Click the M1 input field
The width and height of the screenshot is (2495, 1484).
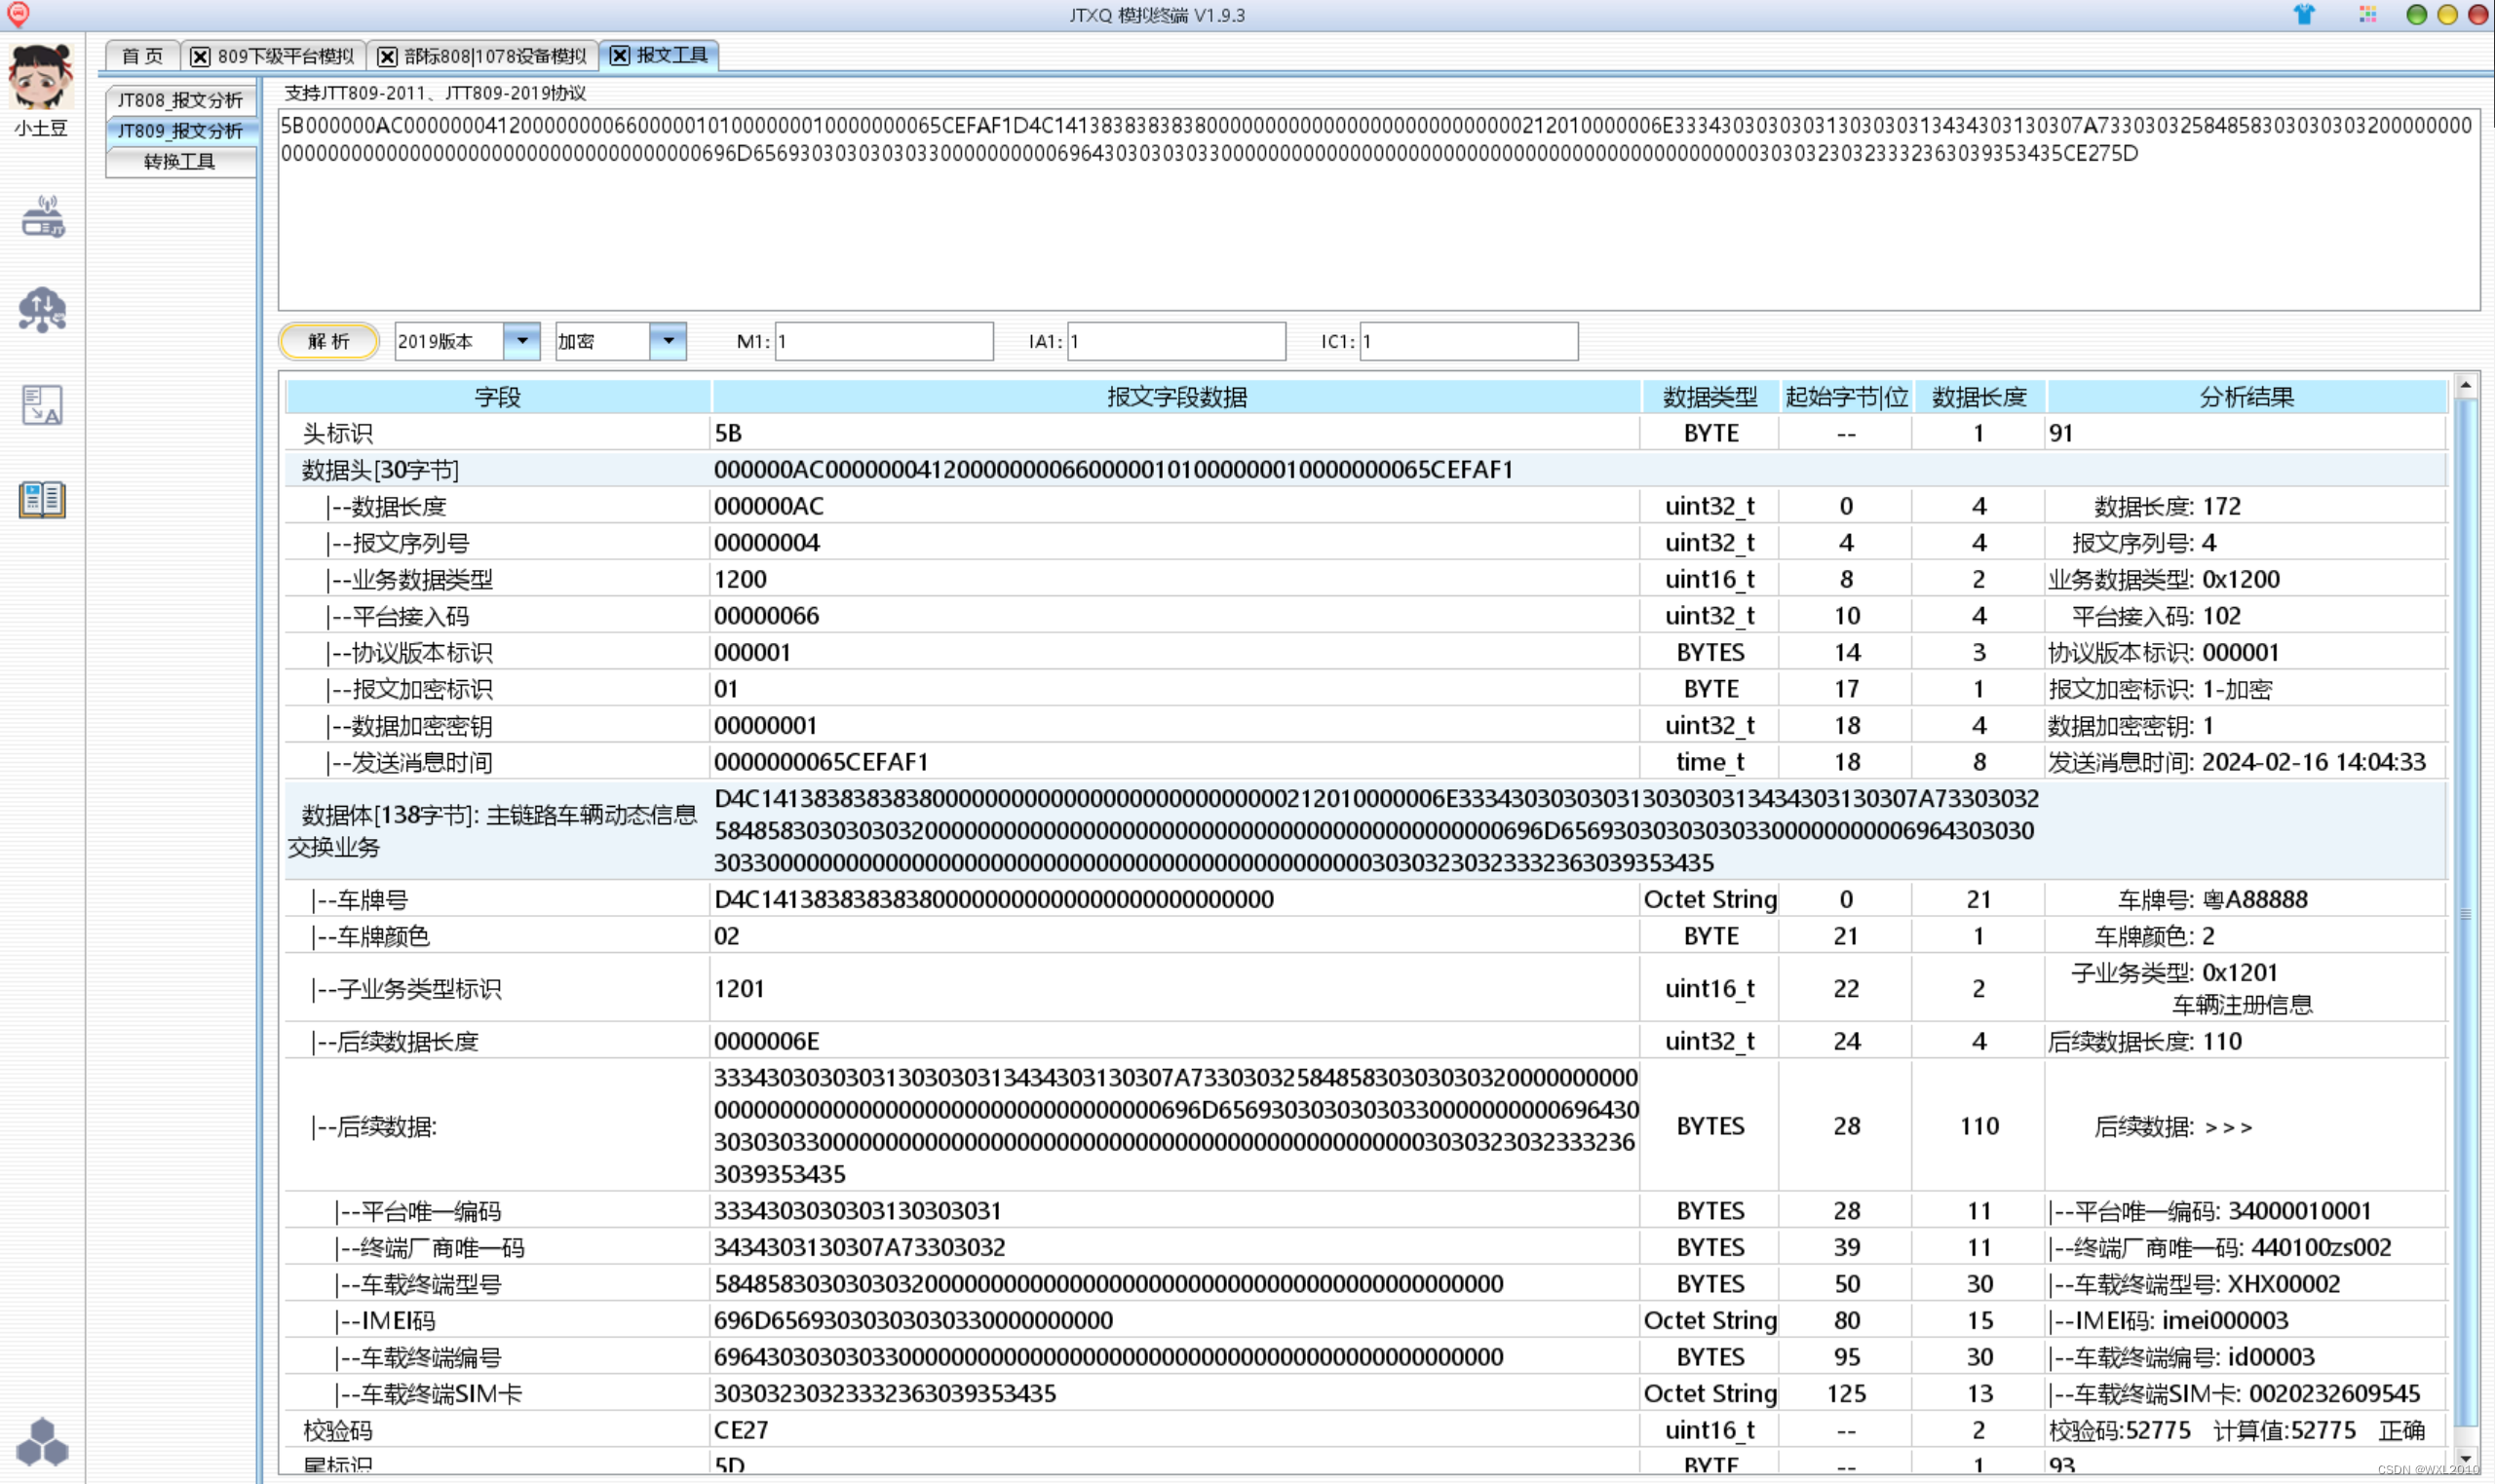coord(883,341)
